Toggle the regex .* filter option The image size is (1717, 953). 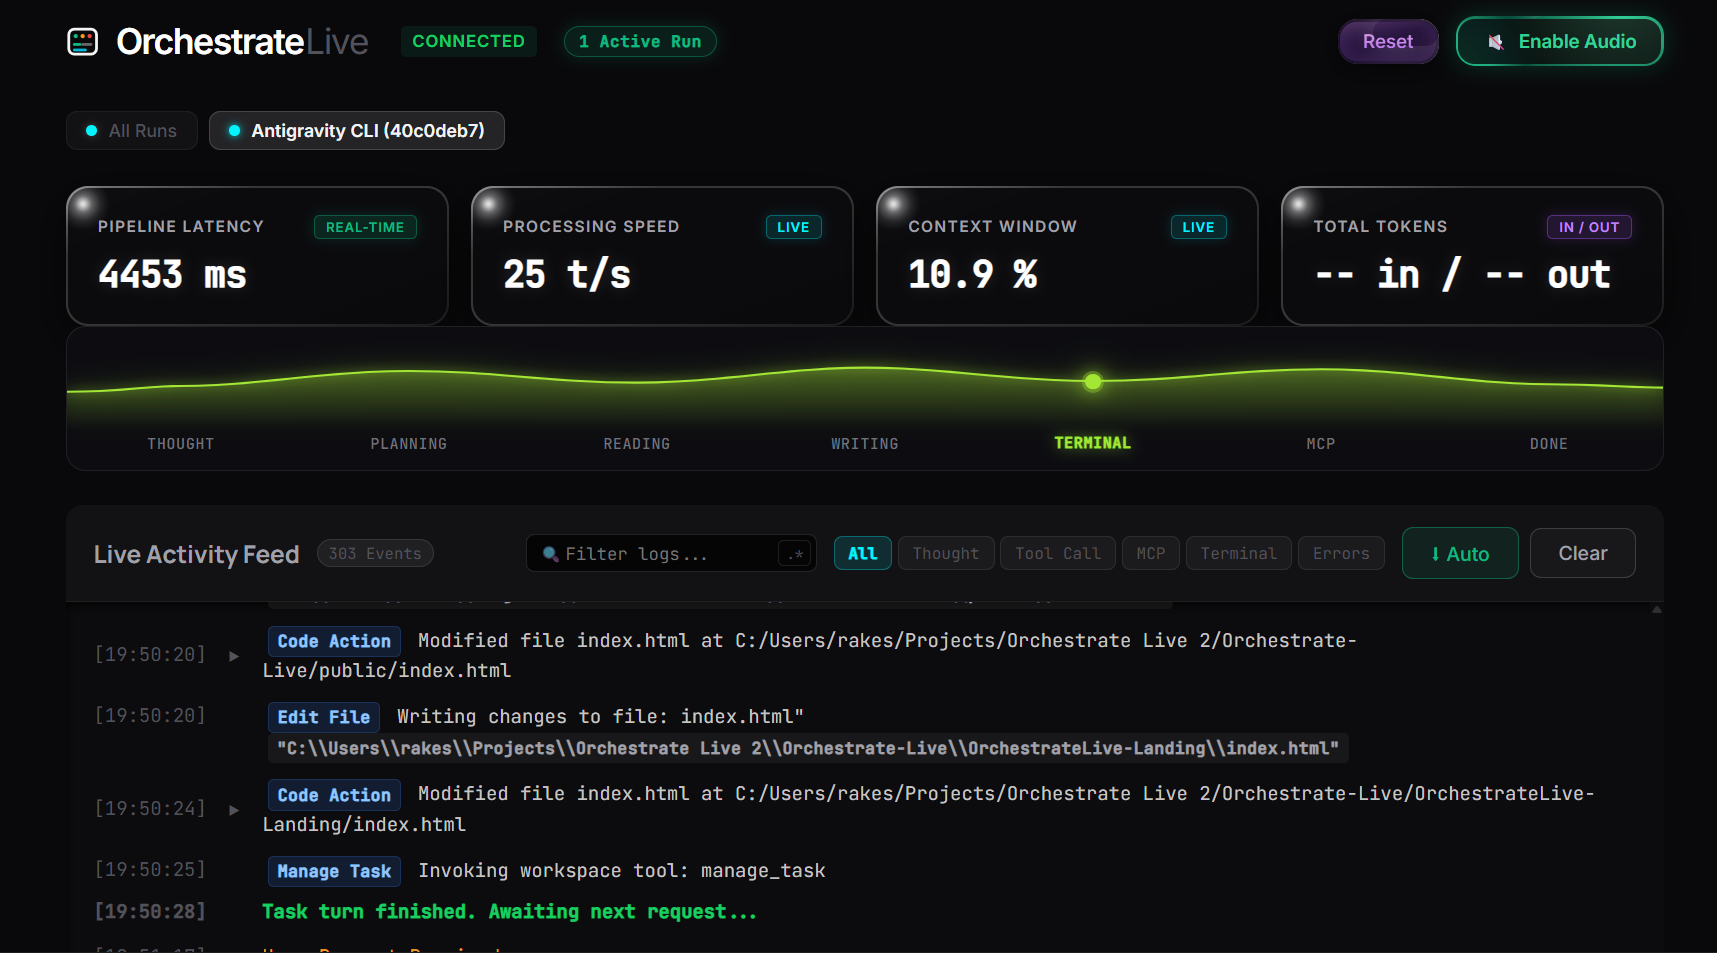tap(796, 554)
